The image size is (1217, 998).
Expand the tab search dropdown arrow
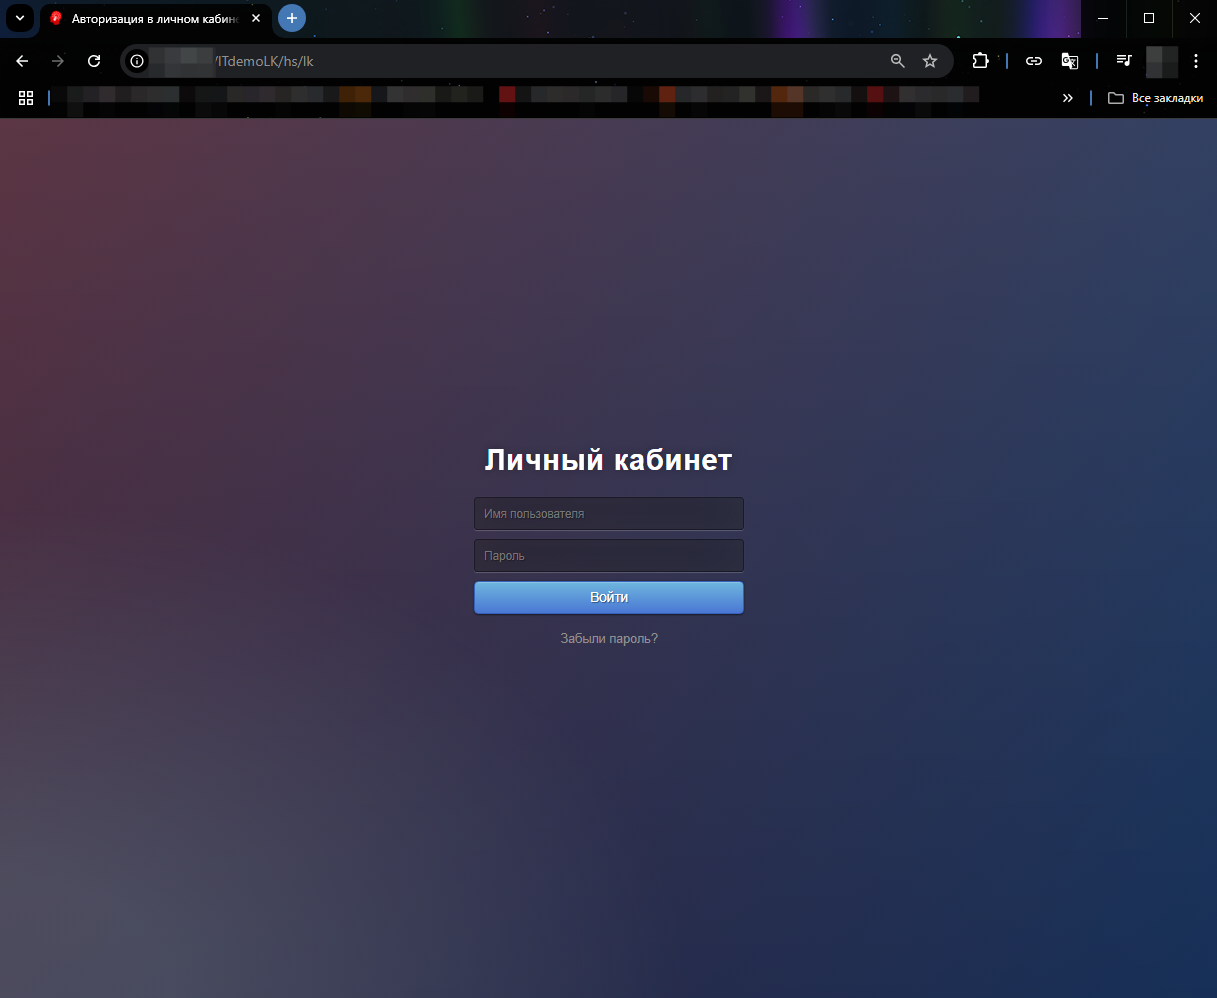(19, 18)
